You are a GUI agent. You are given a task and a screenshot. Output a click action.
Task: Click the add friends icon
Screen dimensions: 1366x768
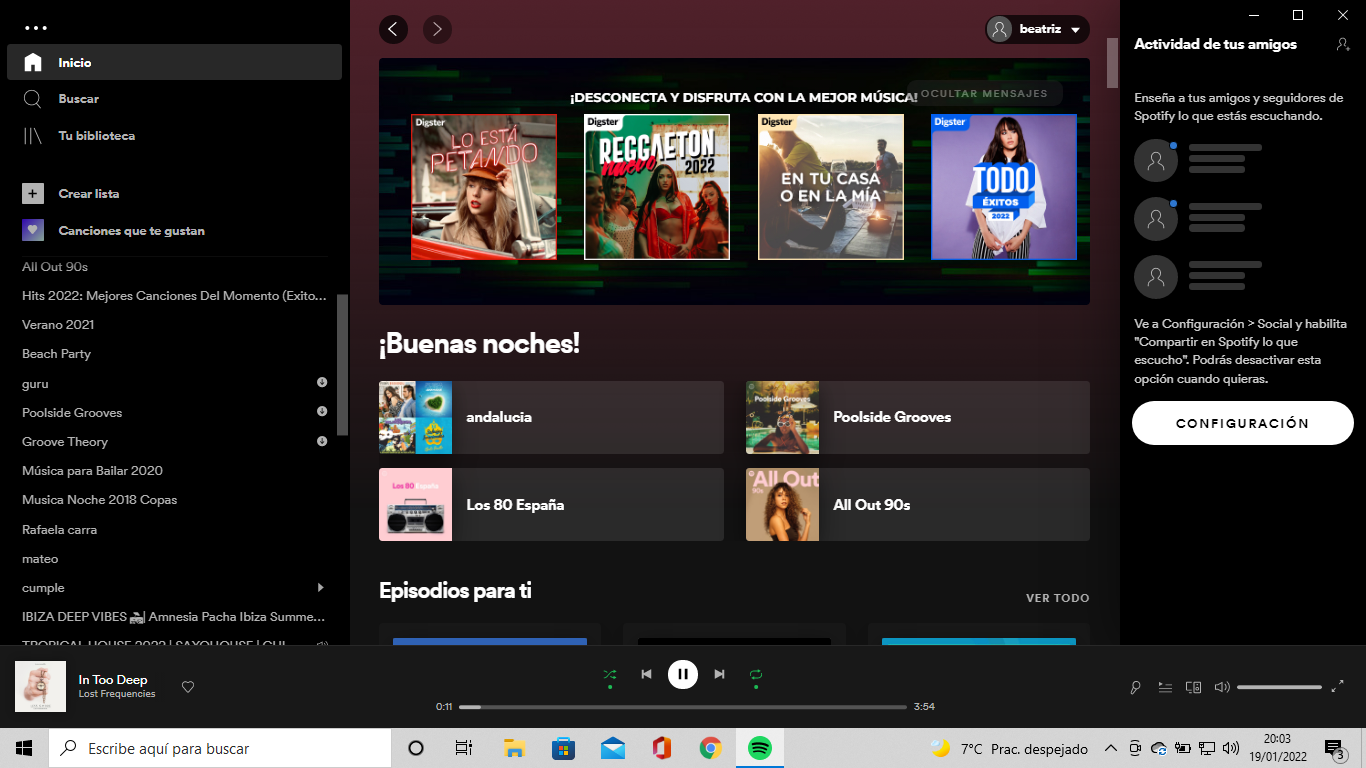point(1342,44)
